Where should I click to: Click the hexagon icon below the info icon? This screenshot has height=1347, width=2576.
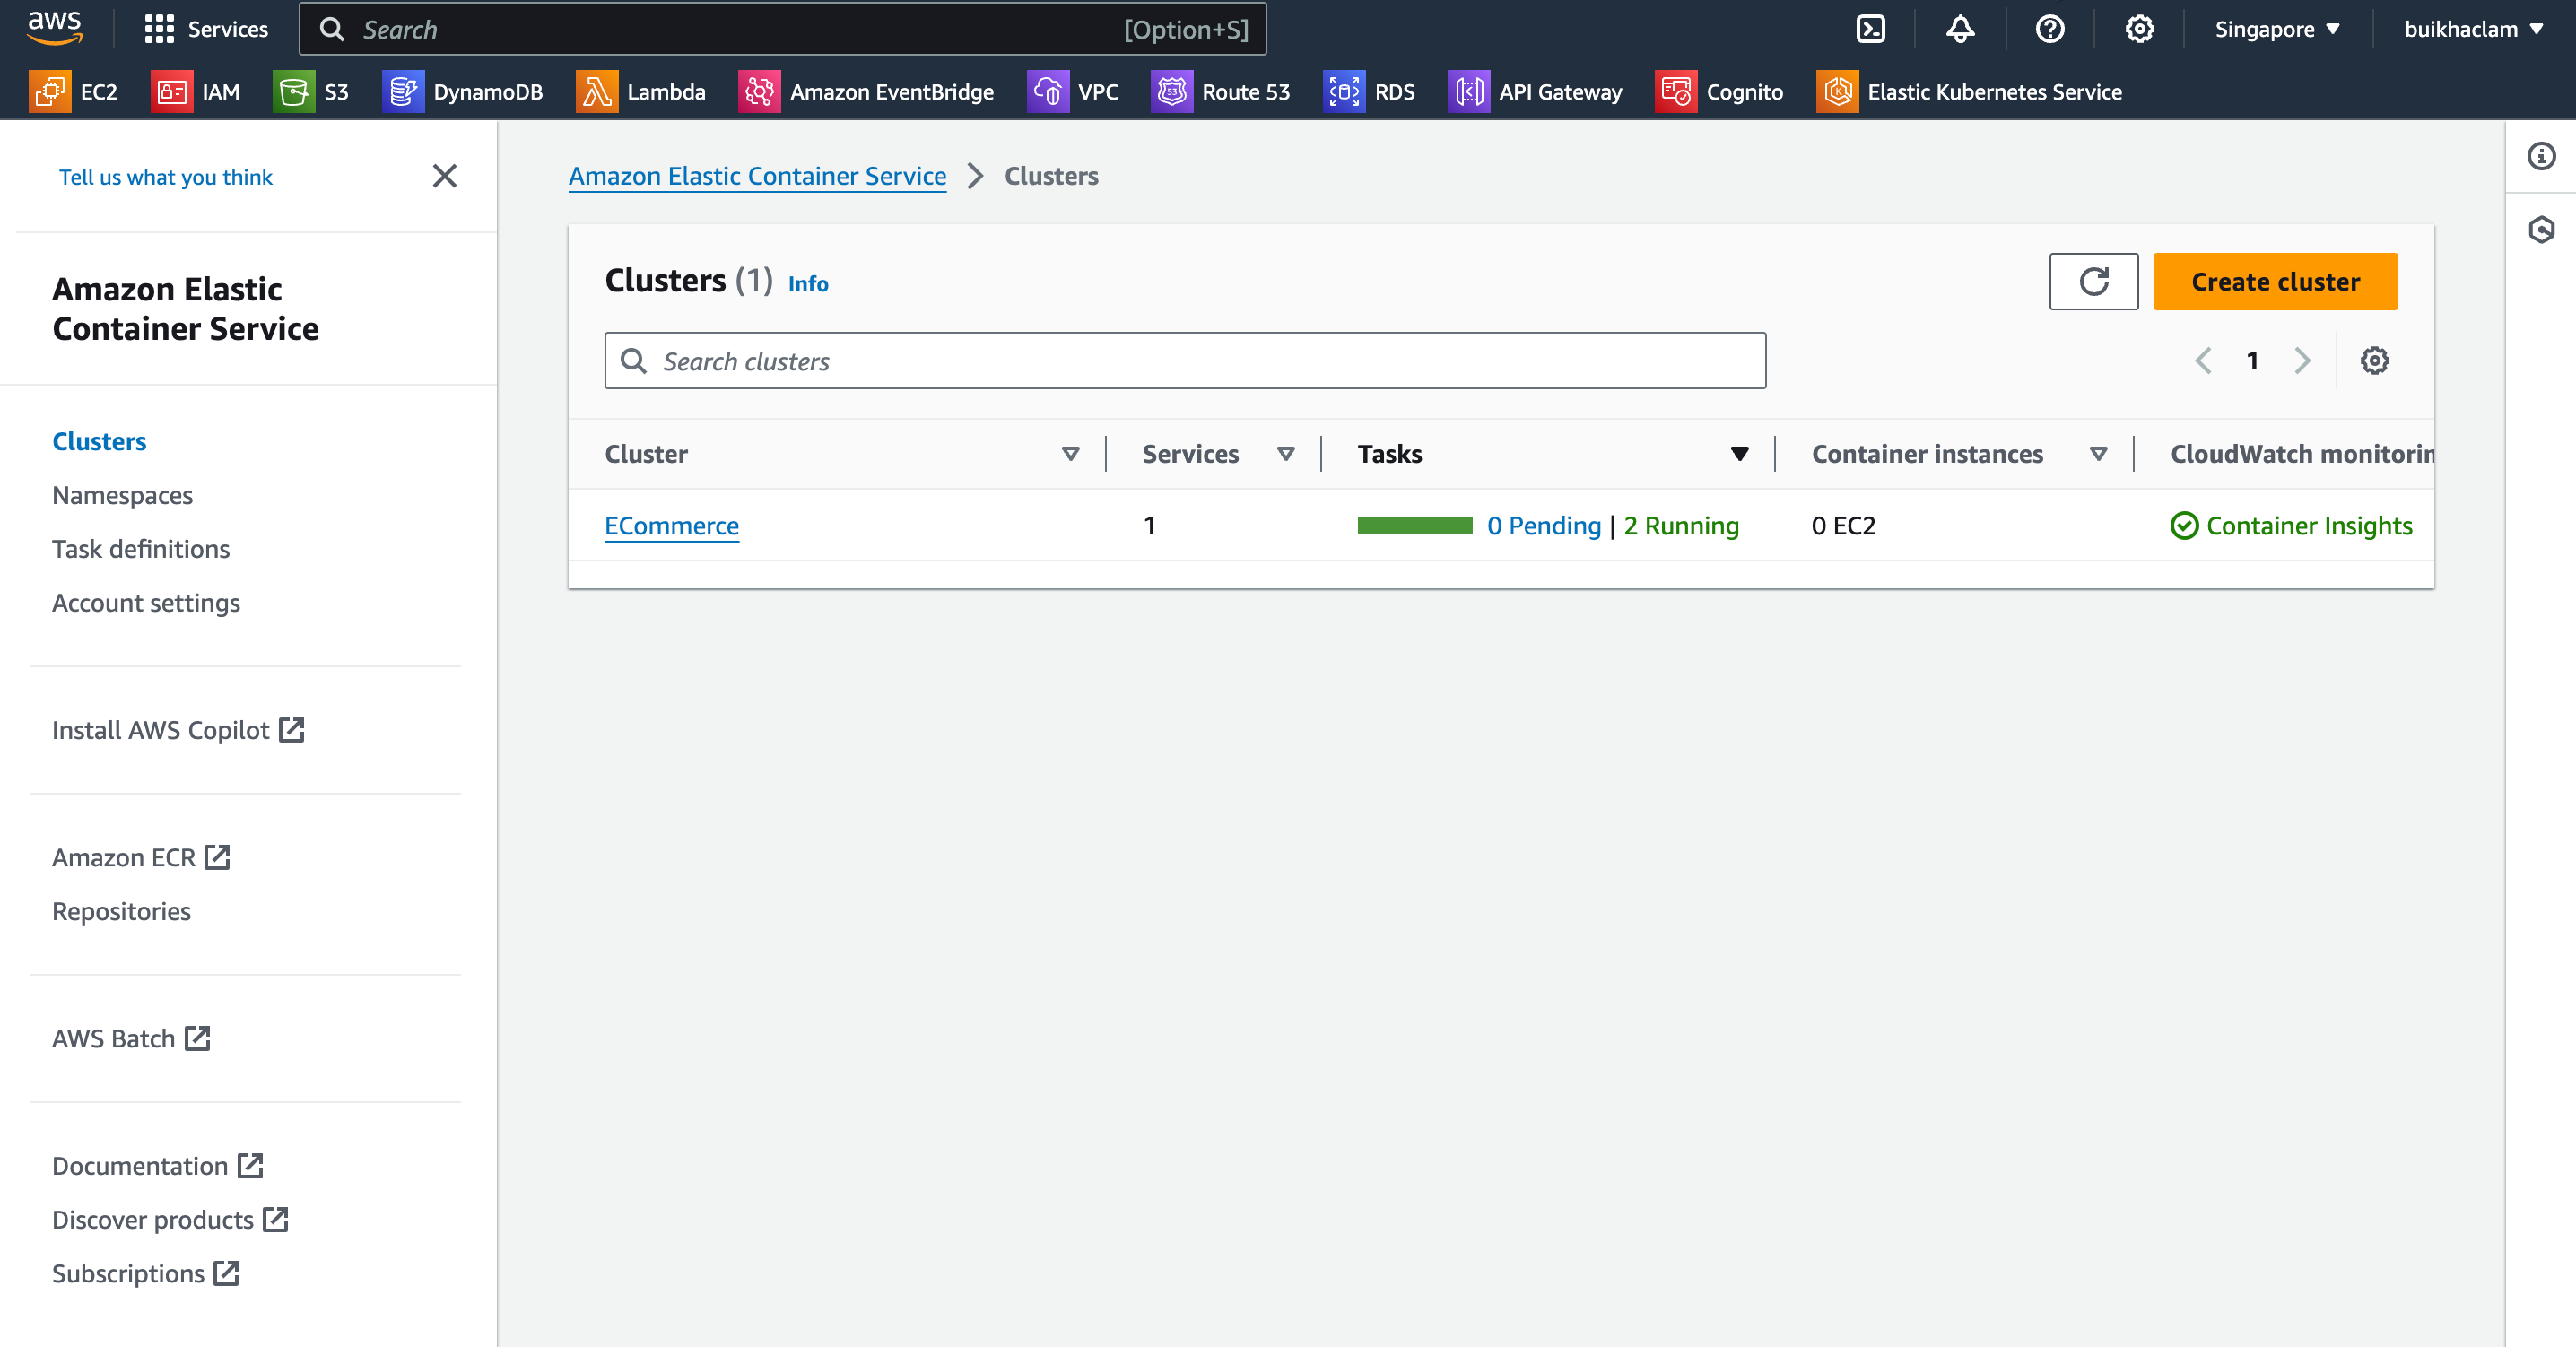pos(2541,230)
